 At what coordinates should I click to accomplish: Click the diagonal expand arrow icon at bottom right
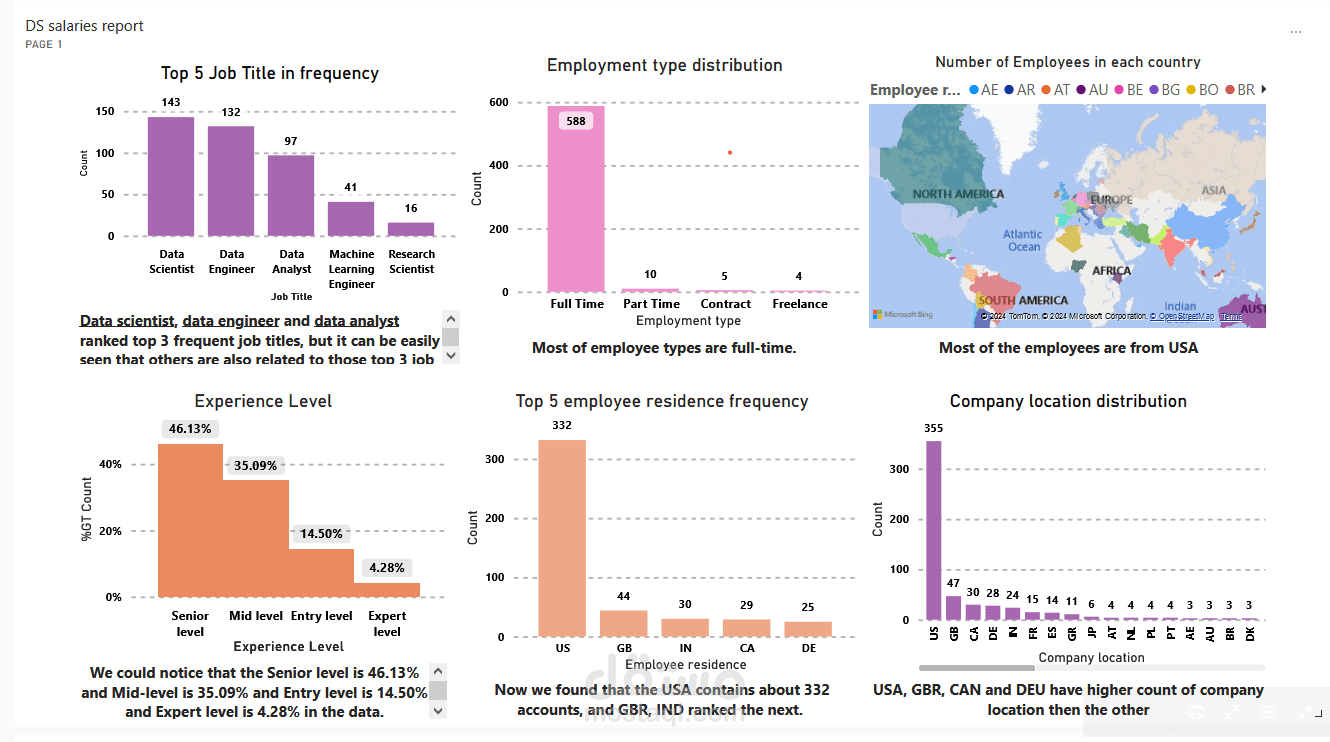click(x=1232, y=712)
